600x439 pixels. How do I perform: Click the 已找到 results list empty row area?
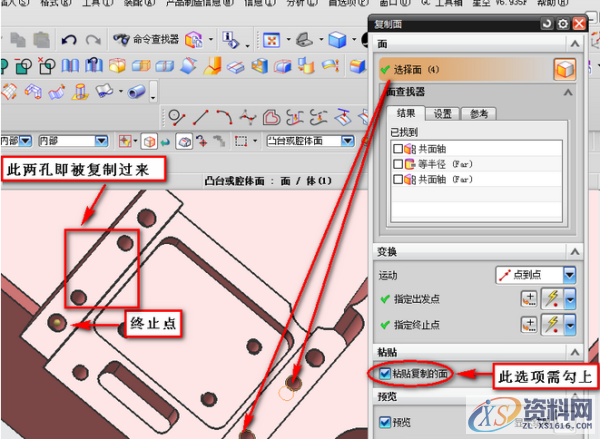[x=476, y=203]
